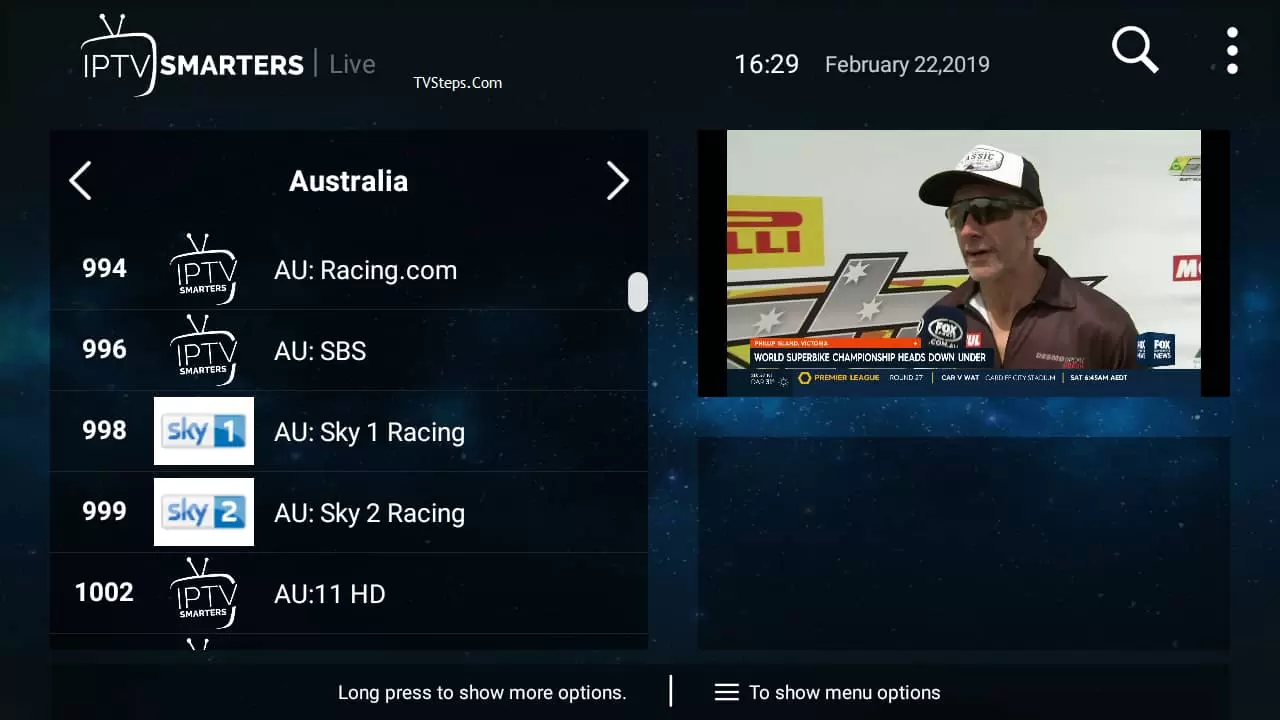The image size is (1280, 720).
Task: Go to previous category with left chevron
Action: (x=80, y=181)
